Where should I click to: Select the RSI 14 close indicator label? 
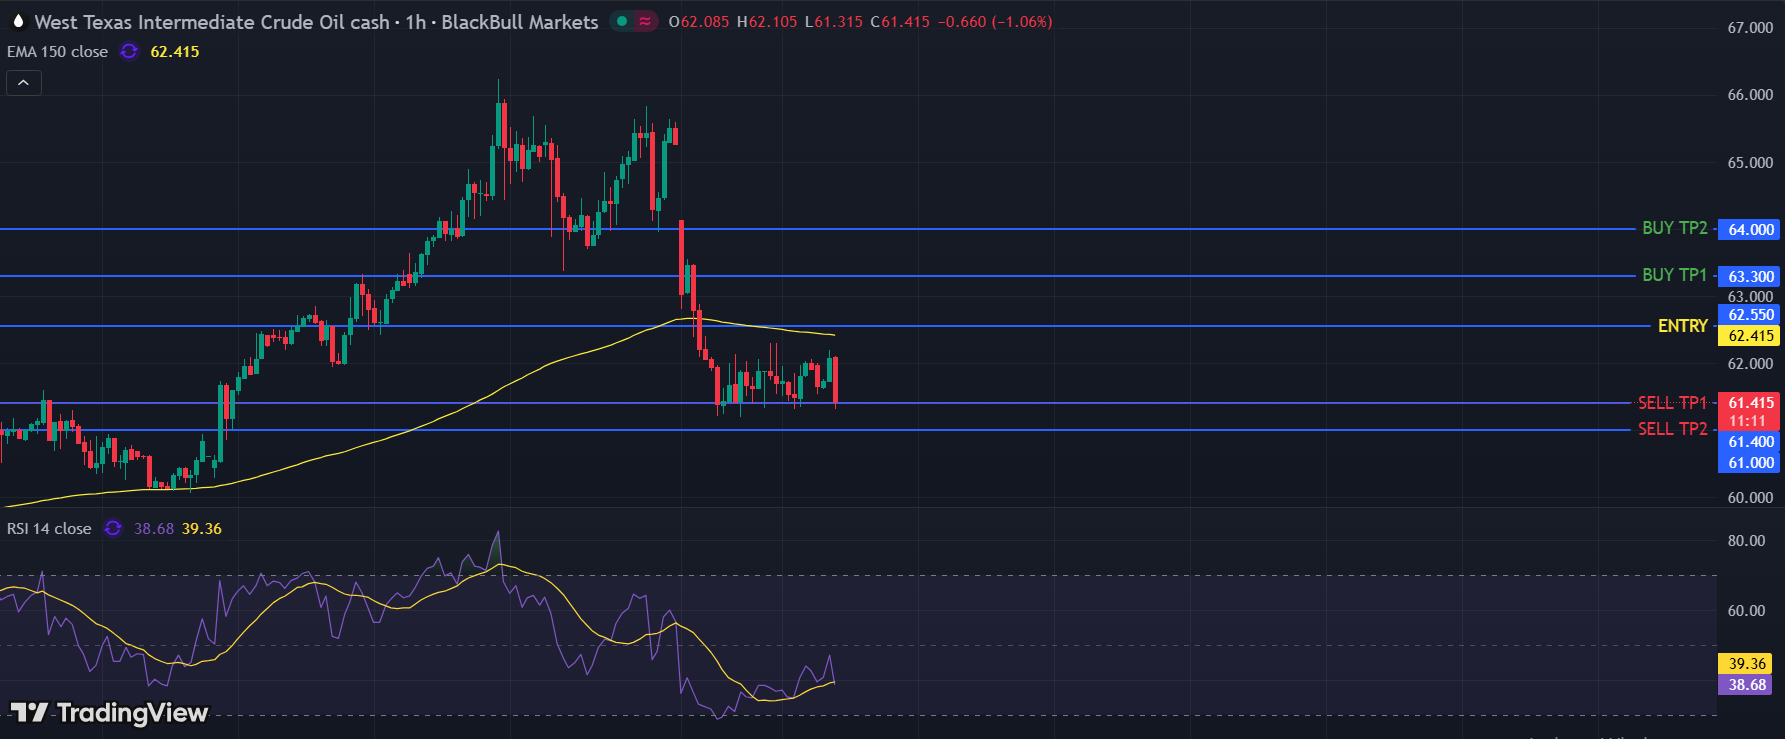coord(49,529)
